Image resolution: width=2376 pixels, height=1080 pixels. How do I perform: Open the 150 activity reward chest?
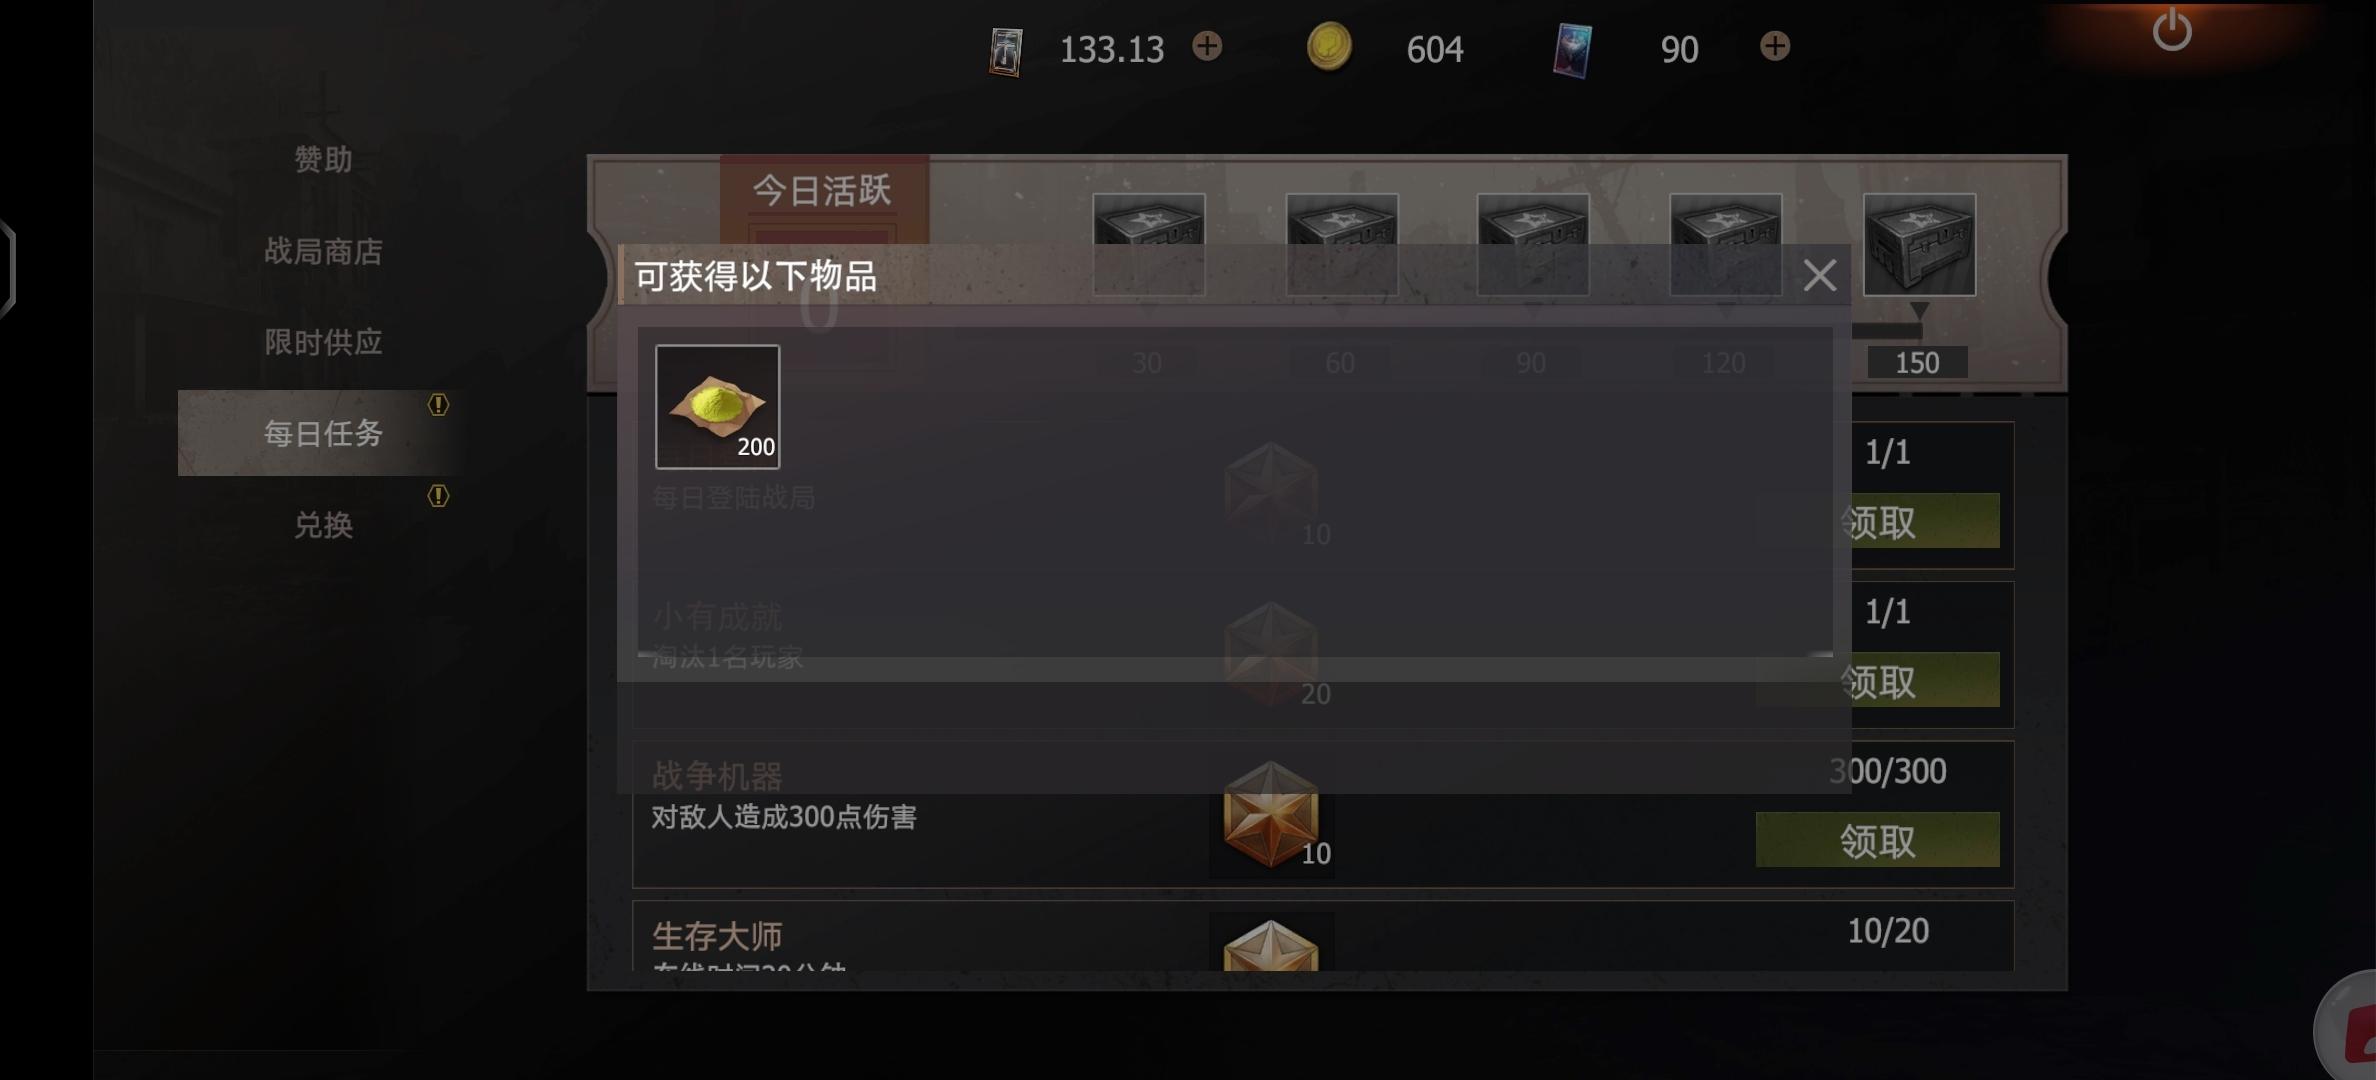1919,245
